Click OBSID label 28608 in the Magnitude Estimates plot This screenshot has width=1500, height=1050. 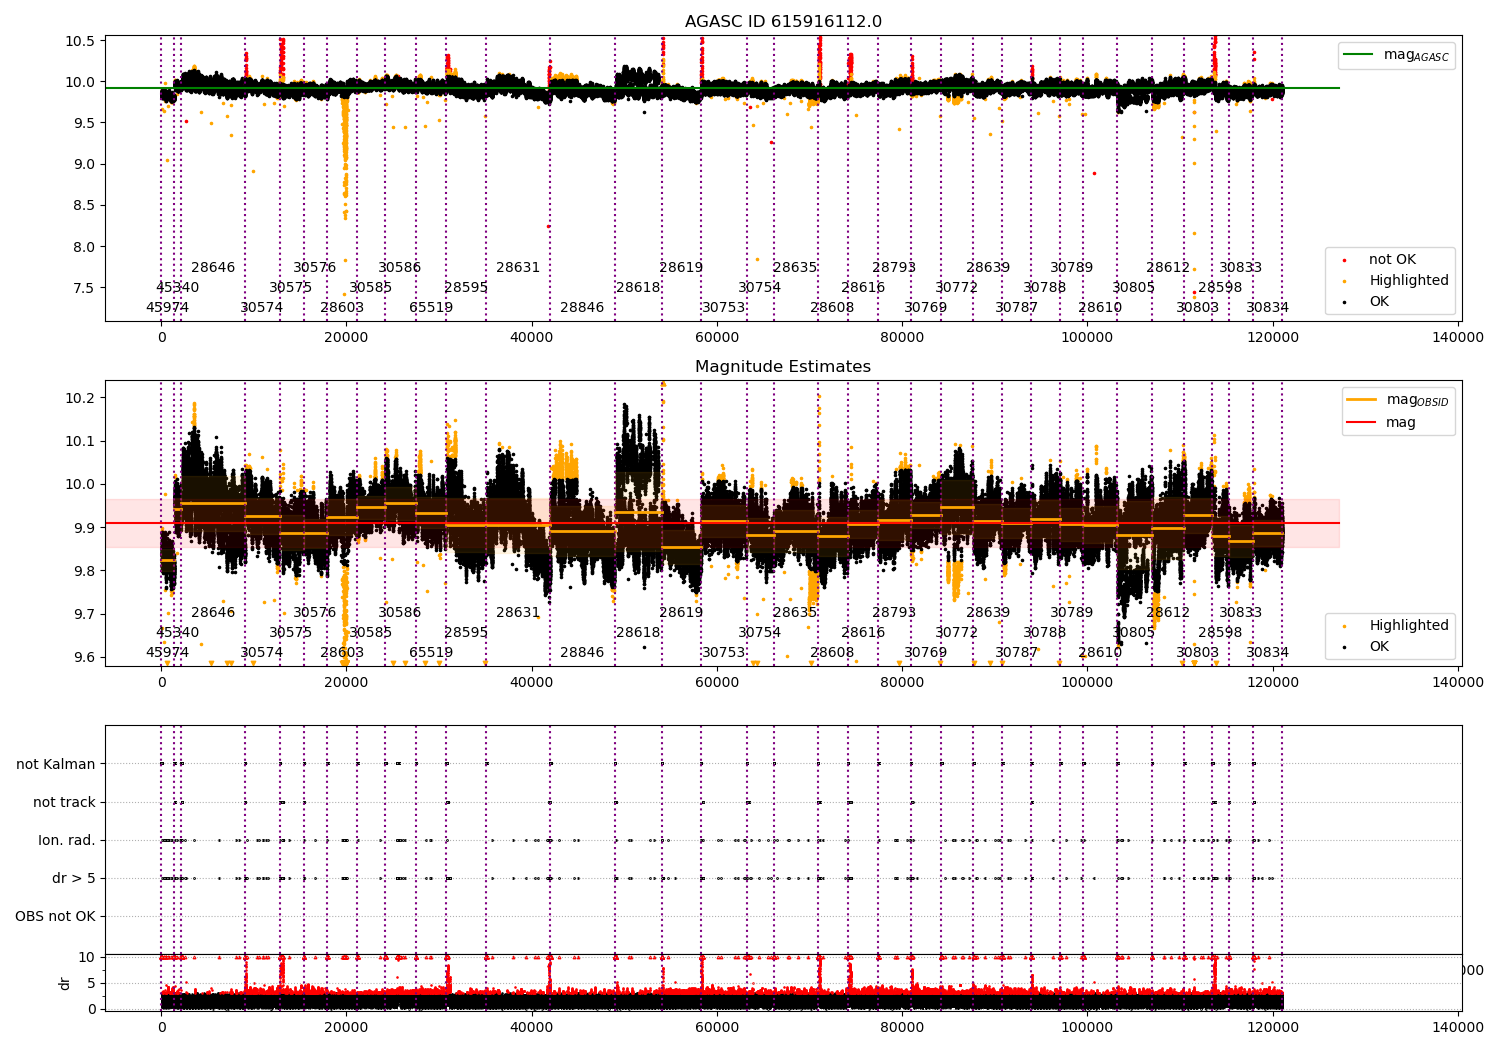832,652
